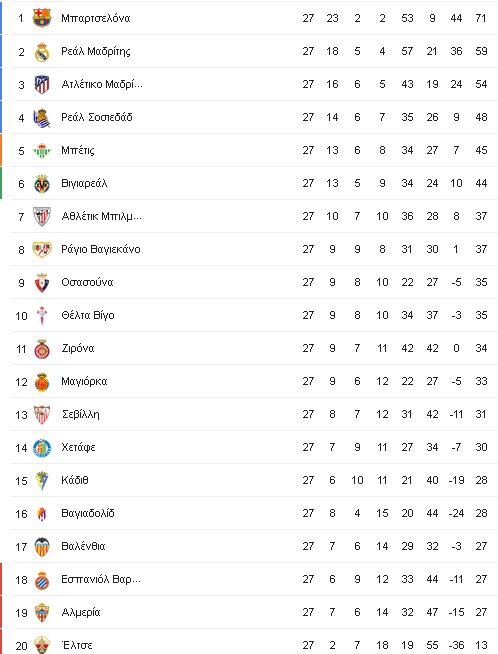Select the Κάδιθ team name
The width and height of the screenshot is (498, 654).
pyautogui.click(x=75, y=480)
